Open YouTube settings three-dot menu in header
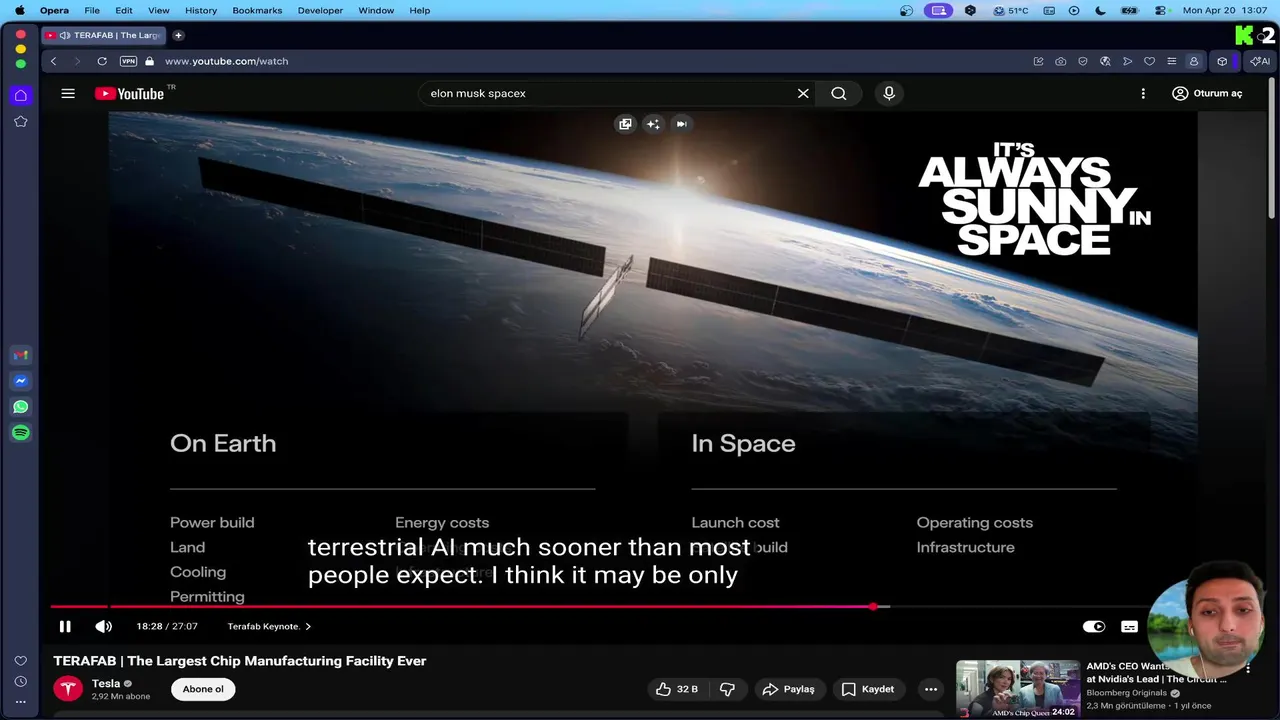 1143,93
